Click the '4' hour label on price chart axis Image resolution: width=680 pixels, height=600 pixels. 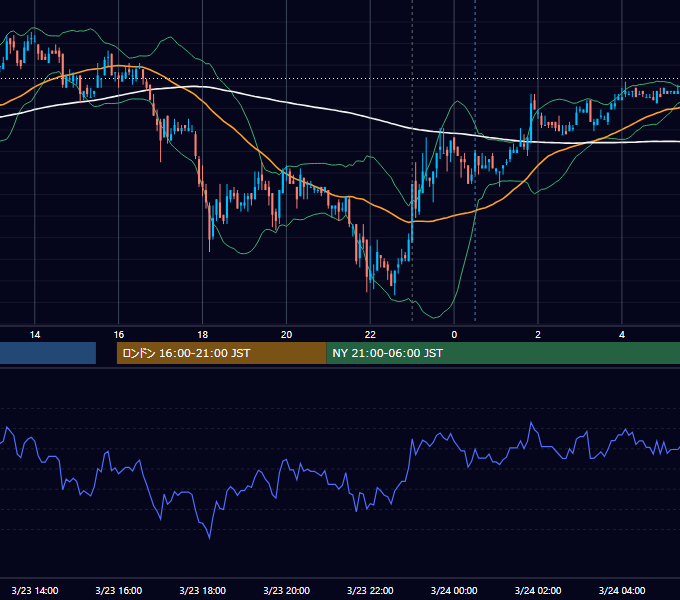pyautogui.click(x=622, y=335)
